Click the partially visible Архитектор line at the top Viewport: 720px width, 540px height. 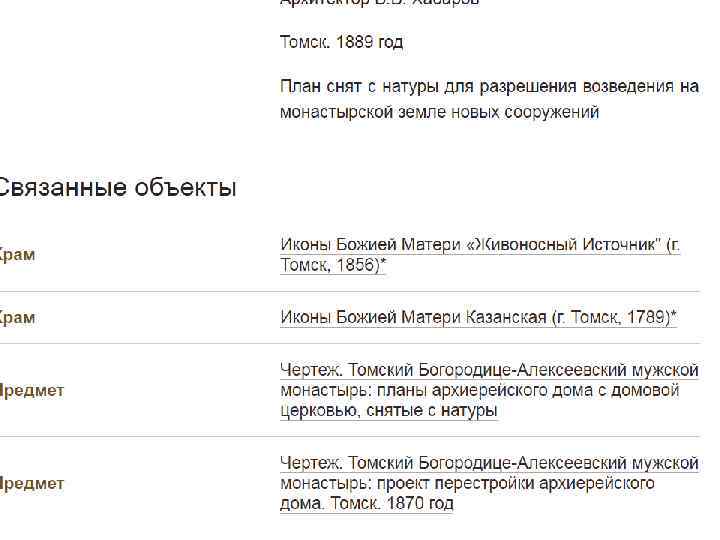(x=380, y=3)
